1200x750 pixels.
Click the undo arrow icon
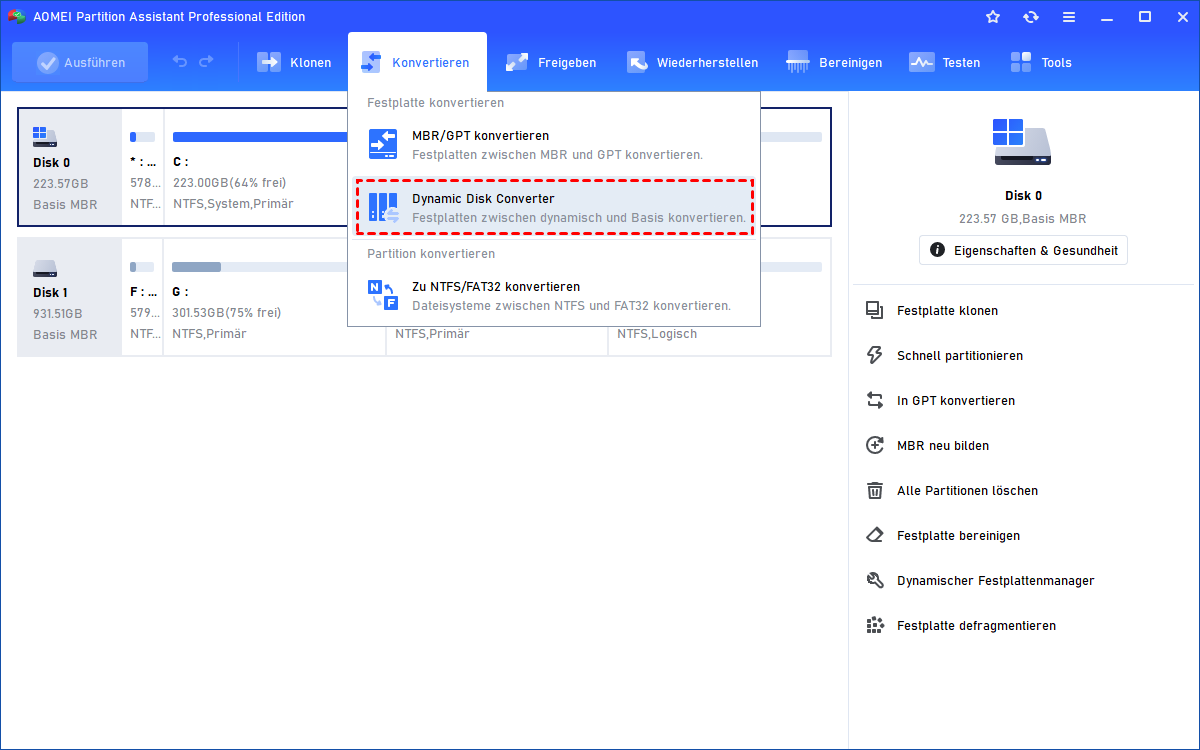pyautogui.click(x=180, y=62)
